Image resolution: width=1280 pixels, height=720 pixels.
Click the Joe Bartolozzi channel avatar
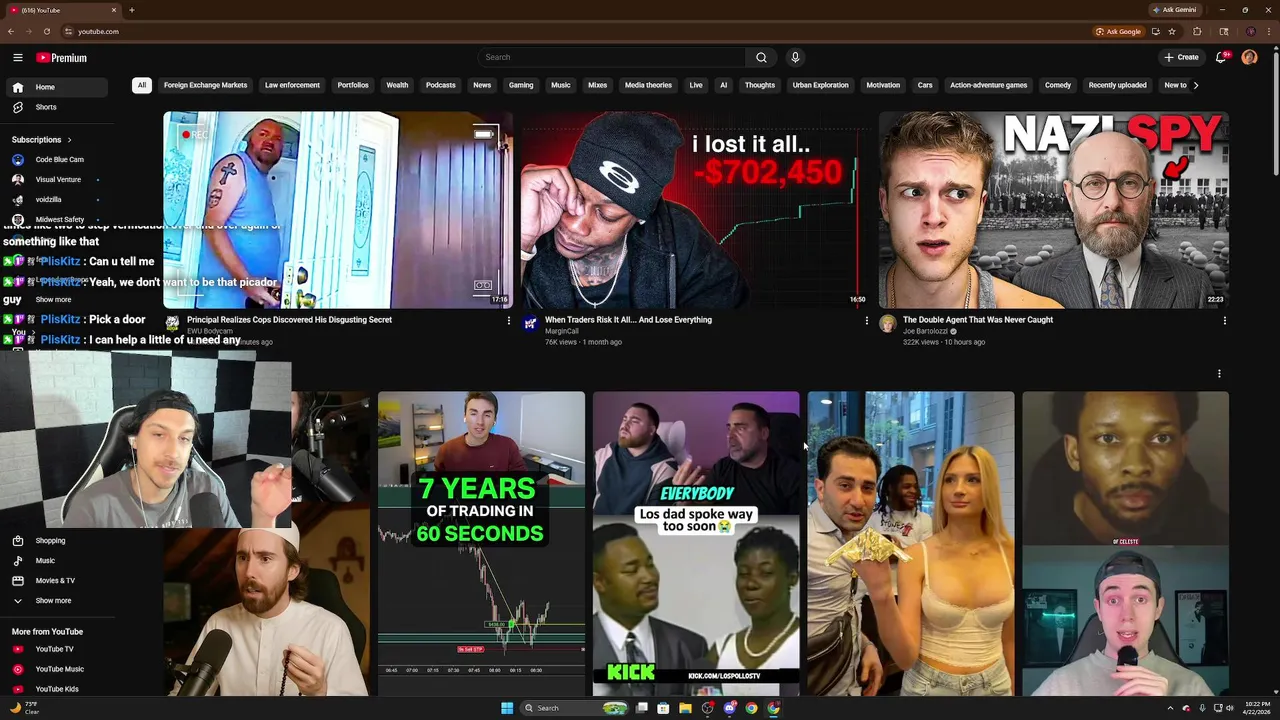click(x=887, y=323)
